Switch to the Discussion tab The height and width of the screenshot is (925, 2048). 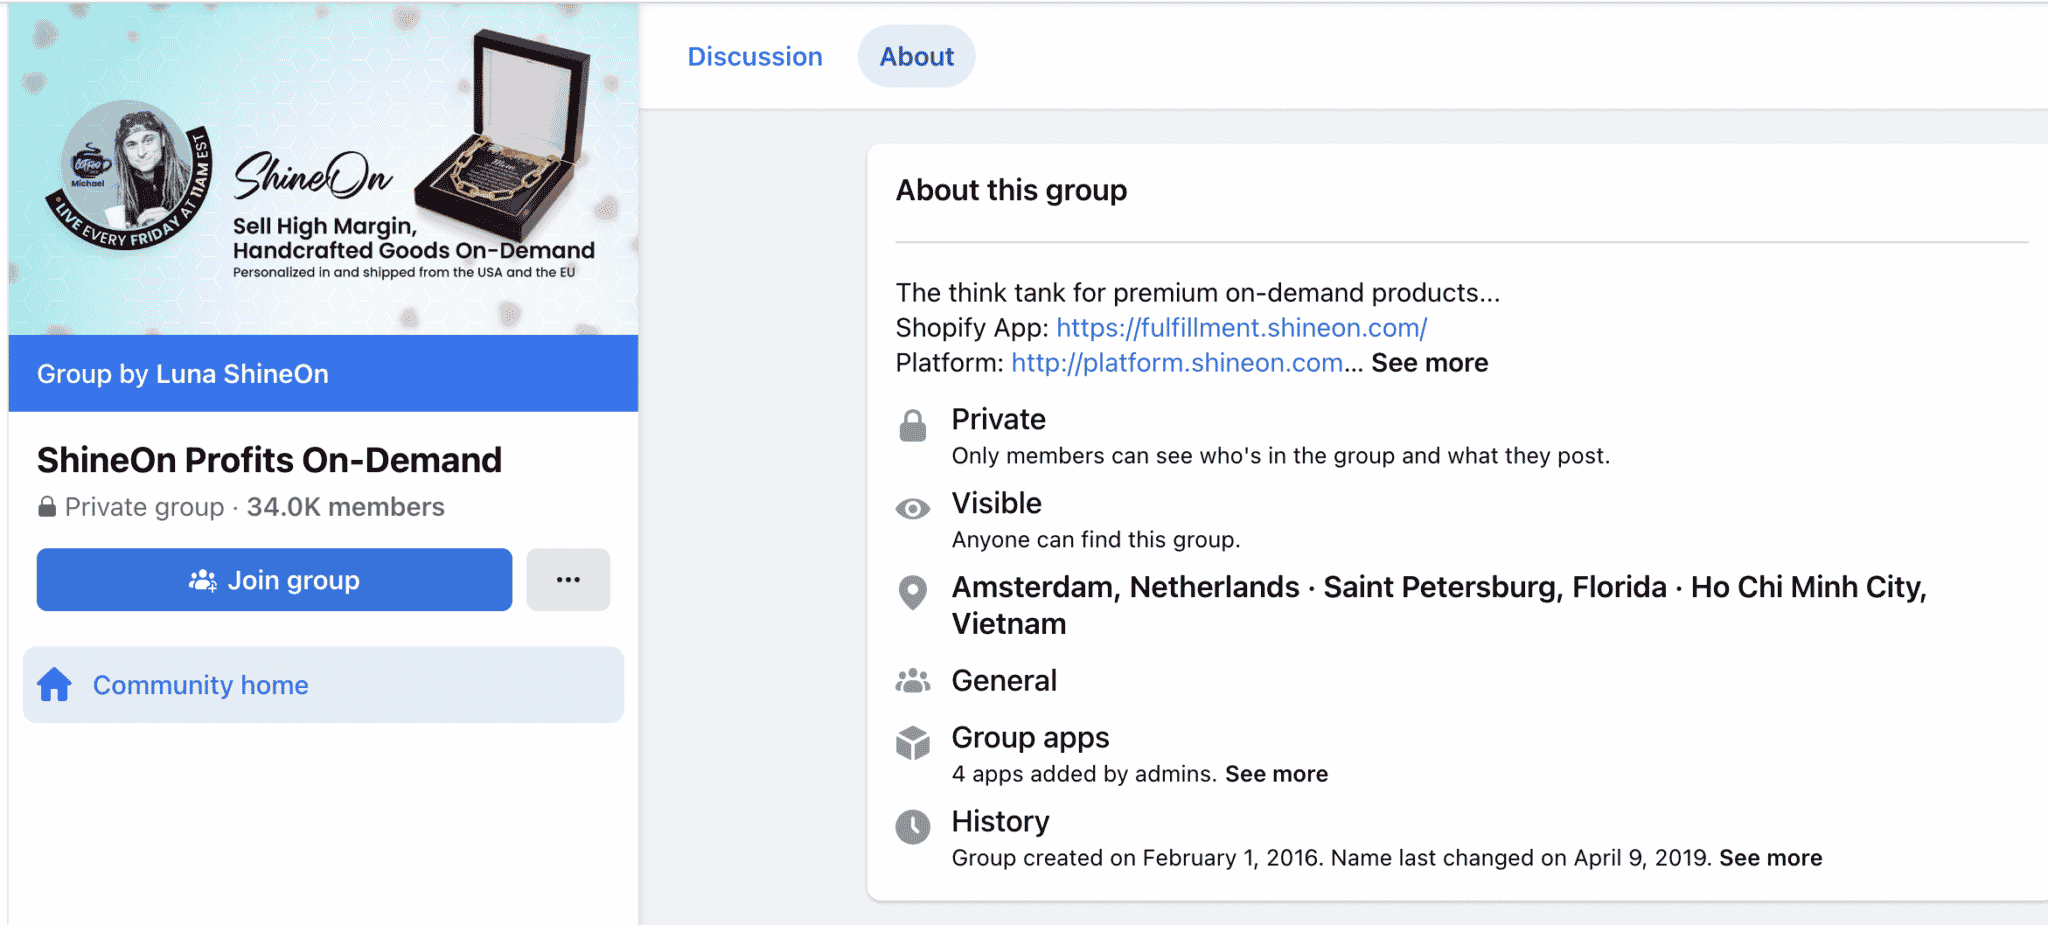(755, 57)
